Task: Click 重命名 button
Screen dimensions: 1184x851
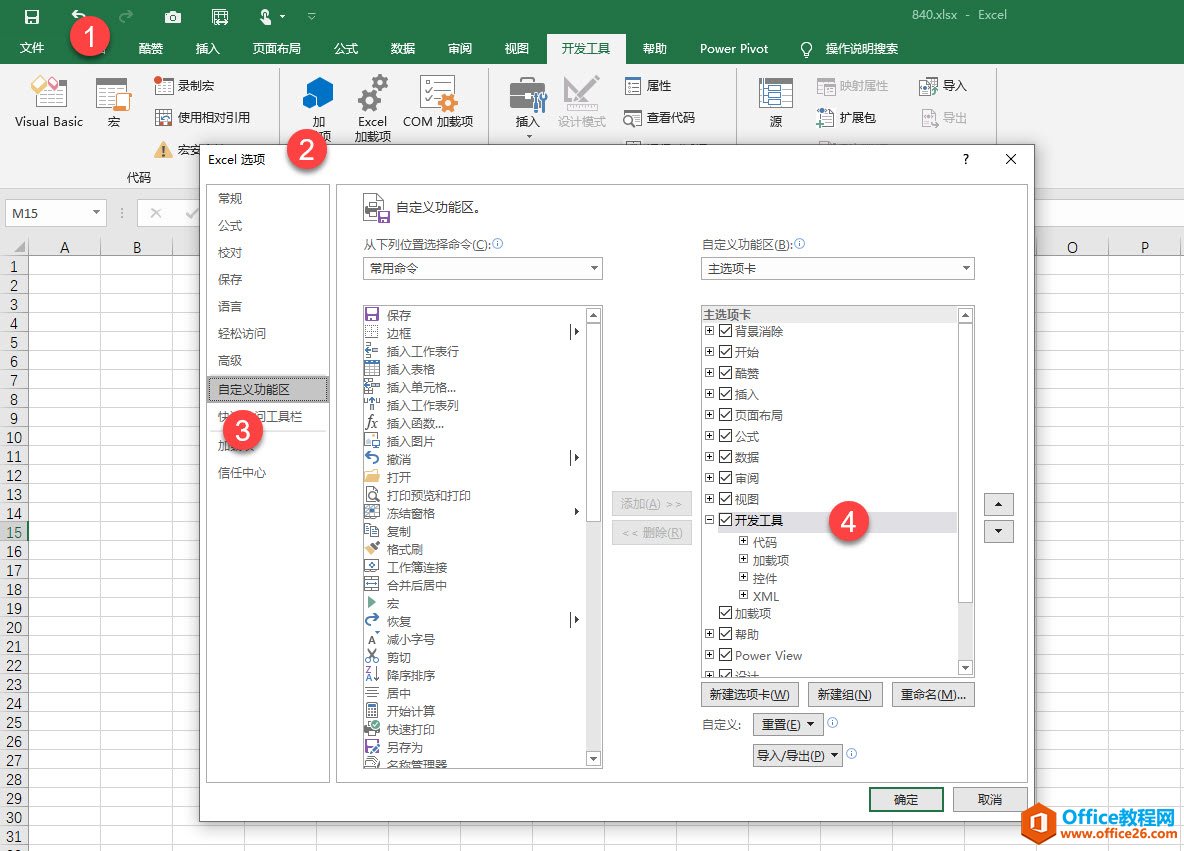Action: click(x=933, y=695)
